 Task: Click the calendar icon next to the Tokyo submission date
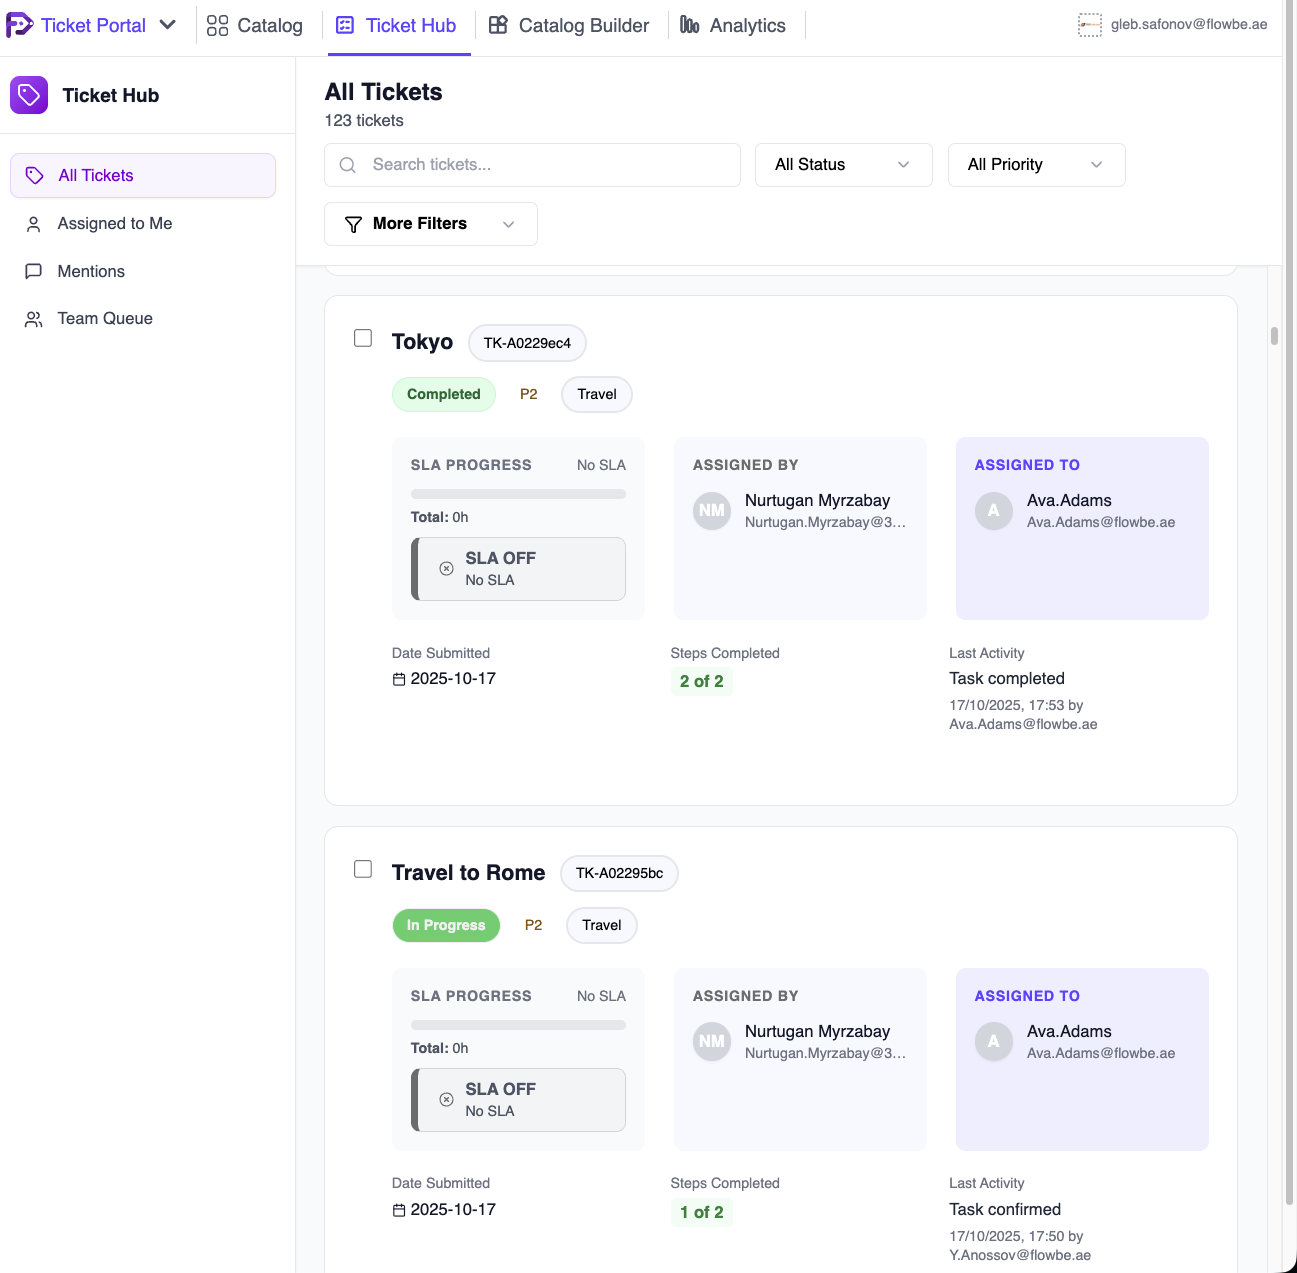coord(399,679)
